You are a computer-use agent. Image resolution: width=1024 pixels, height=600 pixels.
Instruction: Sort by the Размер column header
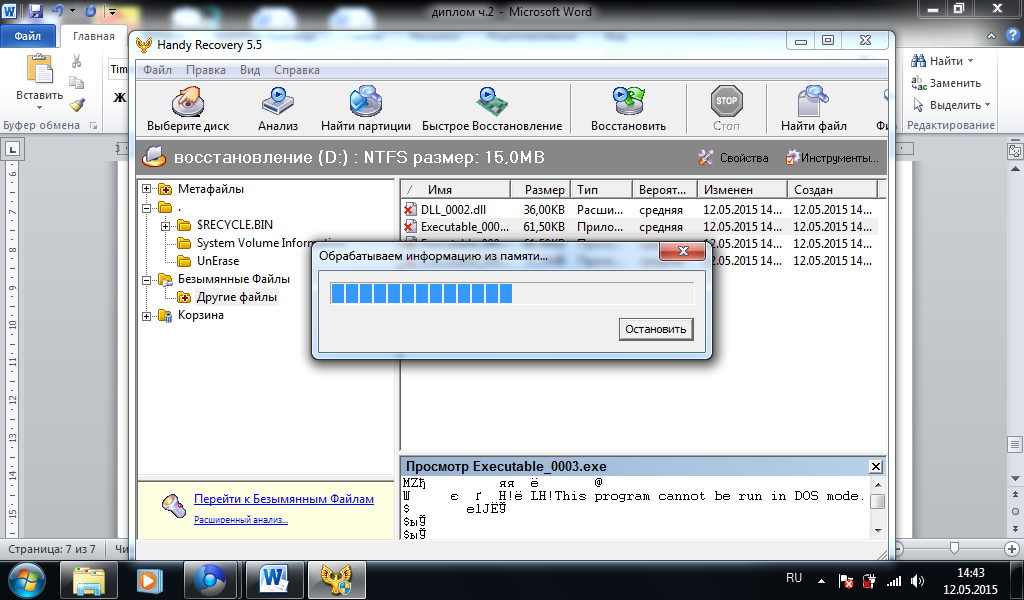click(540, 189)
